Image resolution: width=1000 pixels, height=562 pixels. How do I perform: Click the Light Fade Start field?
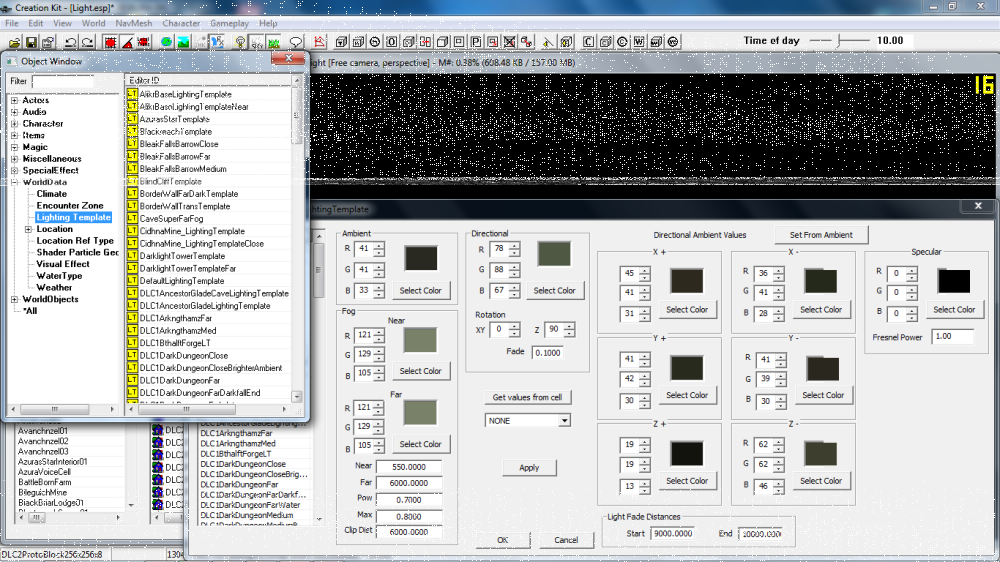pyautogui.click(x=672, y=533)
